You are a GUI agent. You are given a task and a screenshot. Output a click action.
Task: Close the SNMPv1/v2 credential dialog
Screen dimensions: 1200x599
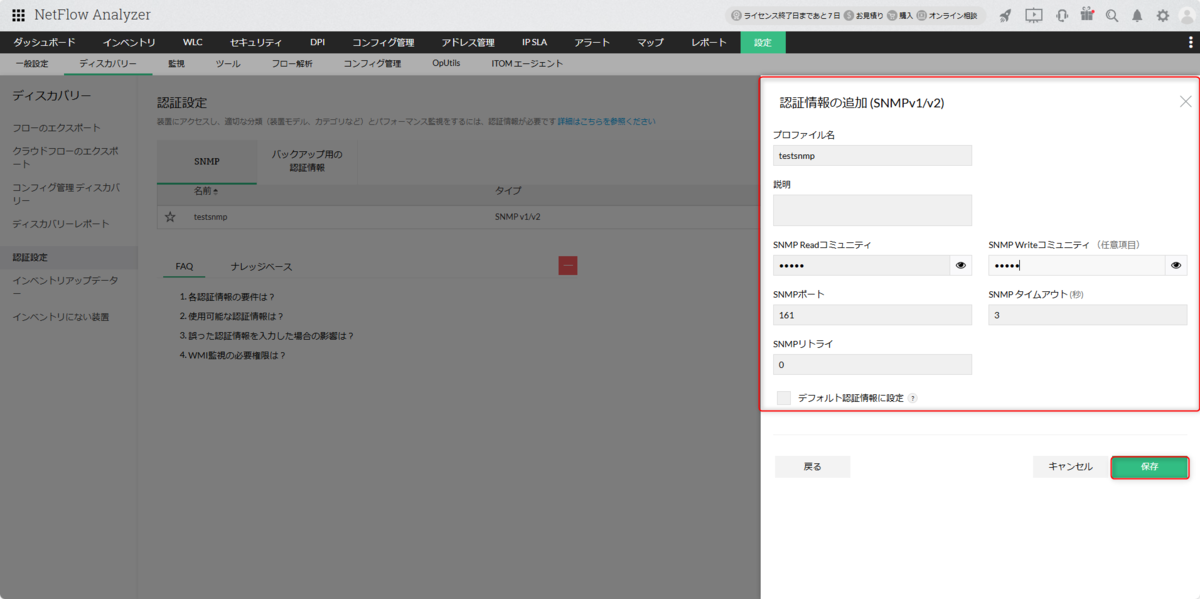pyautogui.click(x=1185, y=102)
